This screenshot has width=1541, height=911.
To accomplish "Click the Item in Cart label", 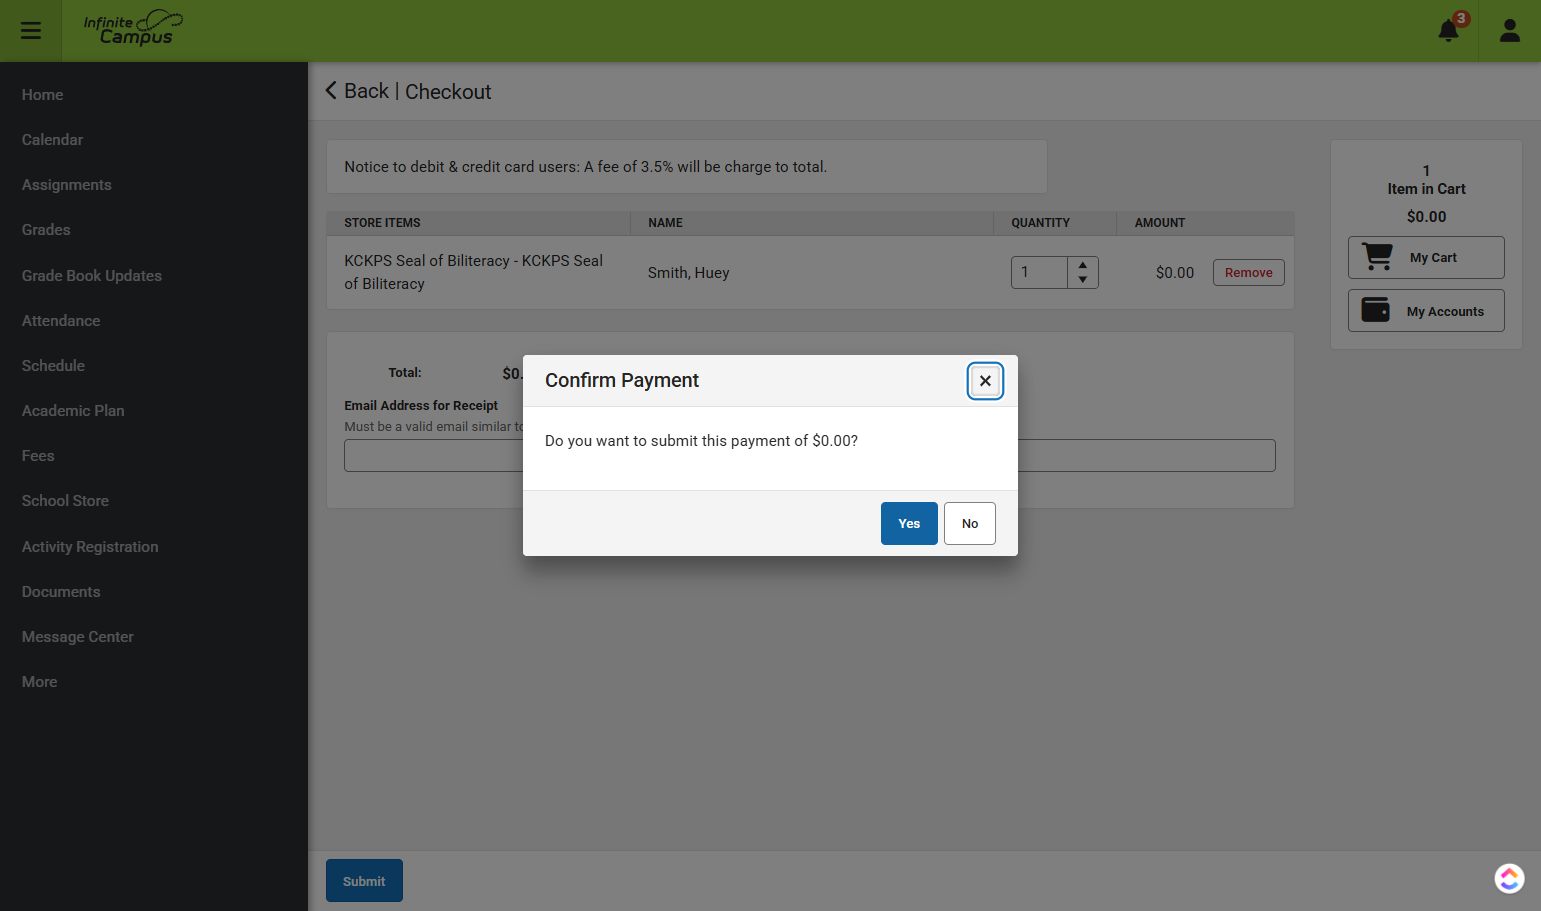I will 1426,189.
